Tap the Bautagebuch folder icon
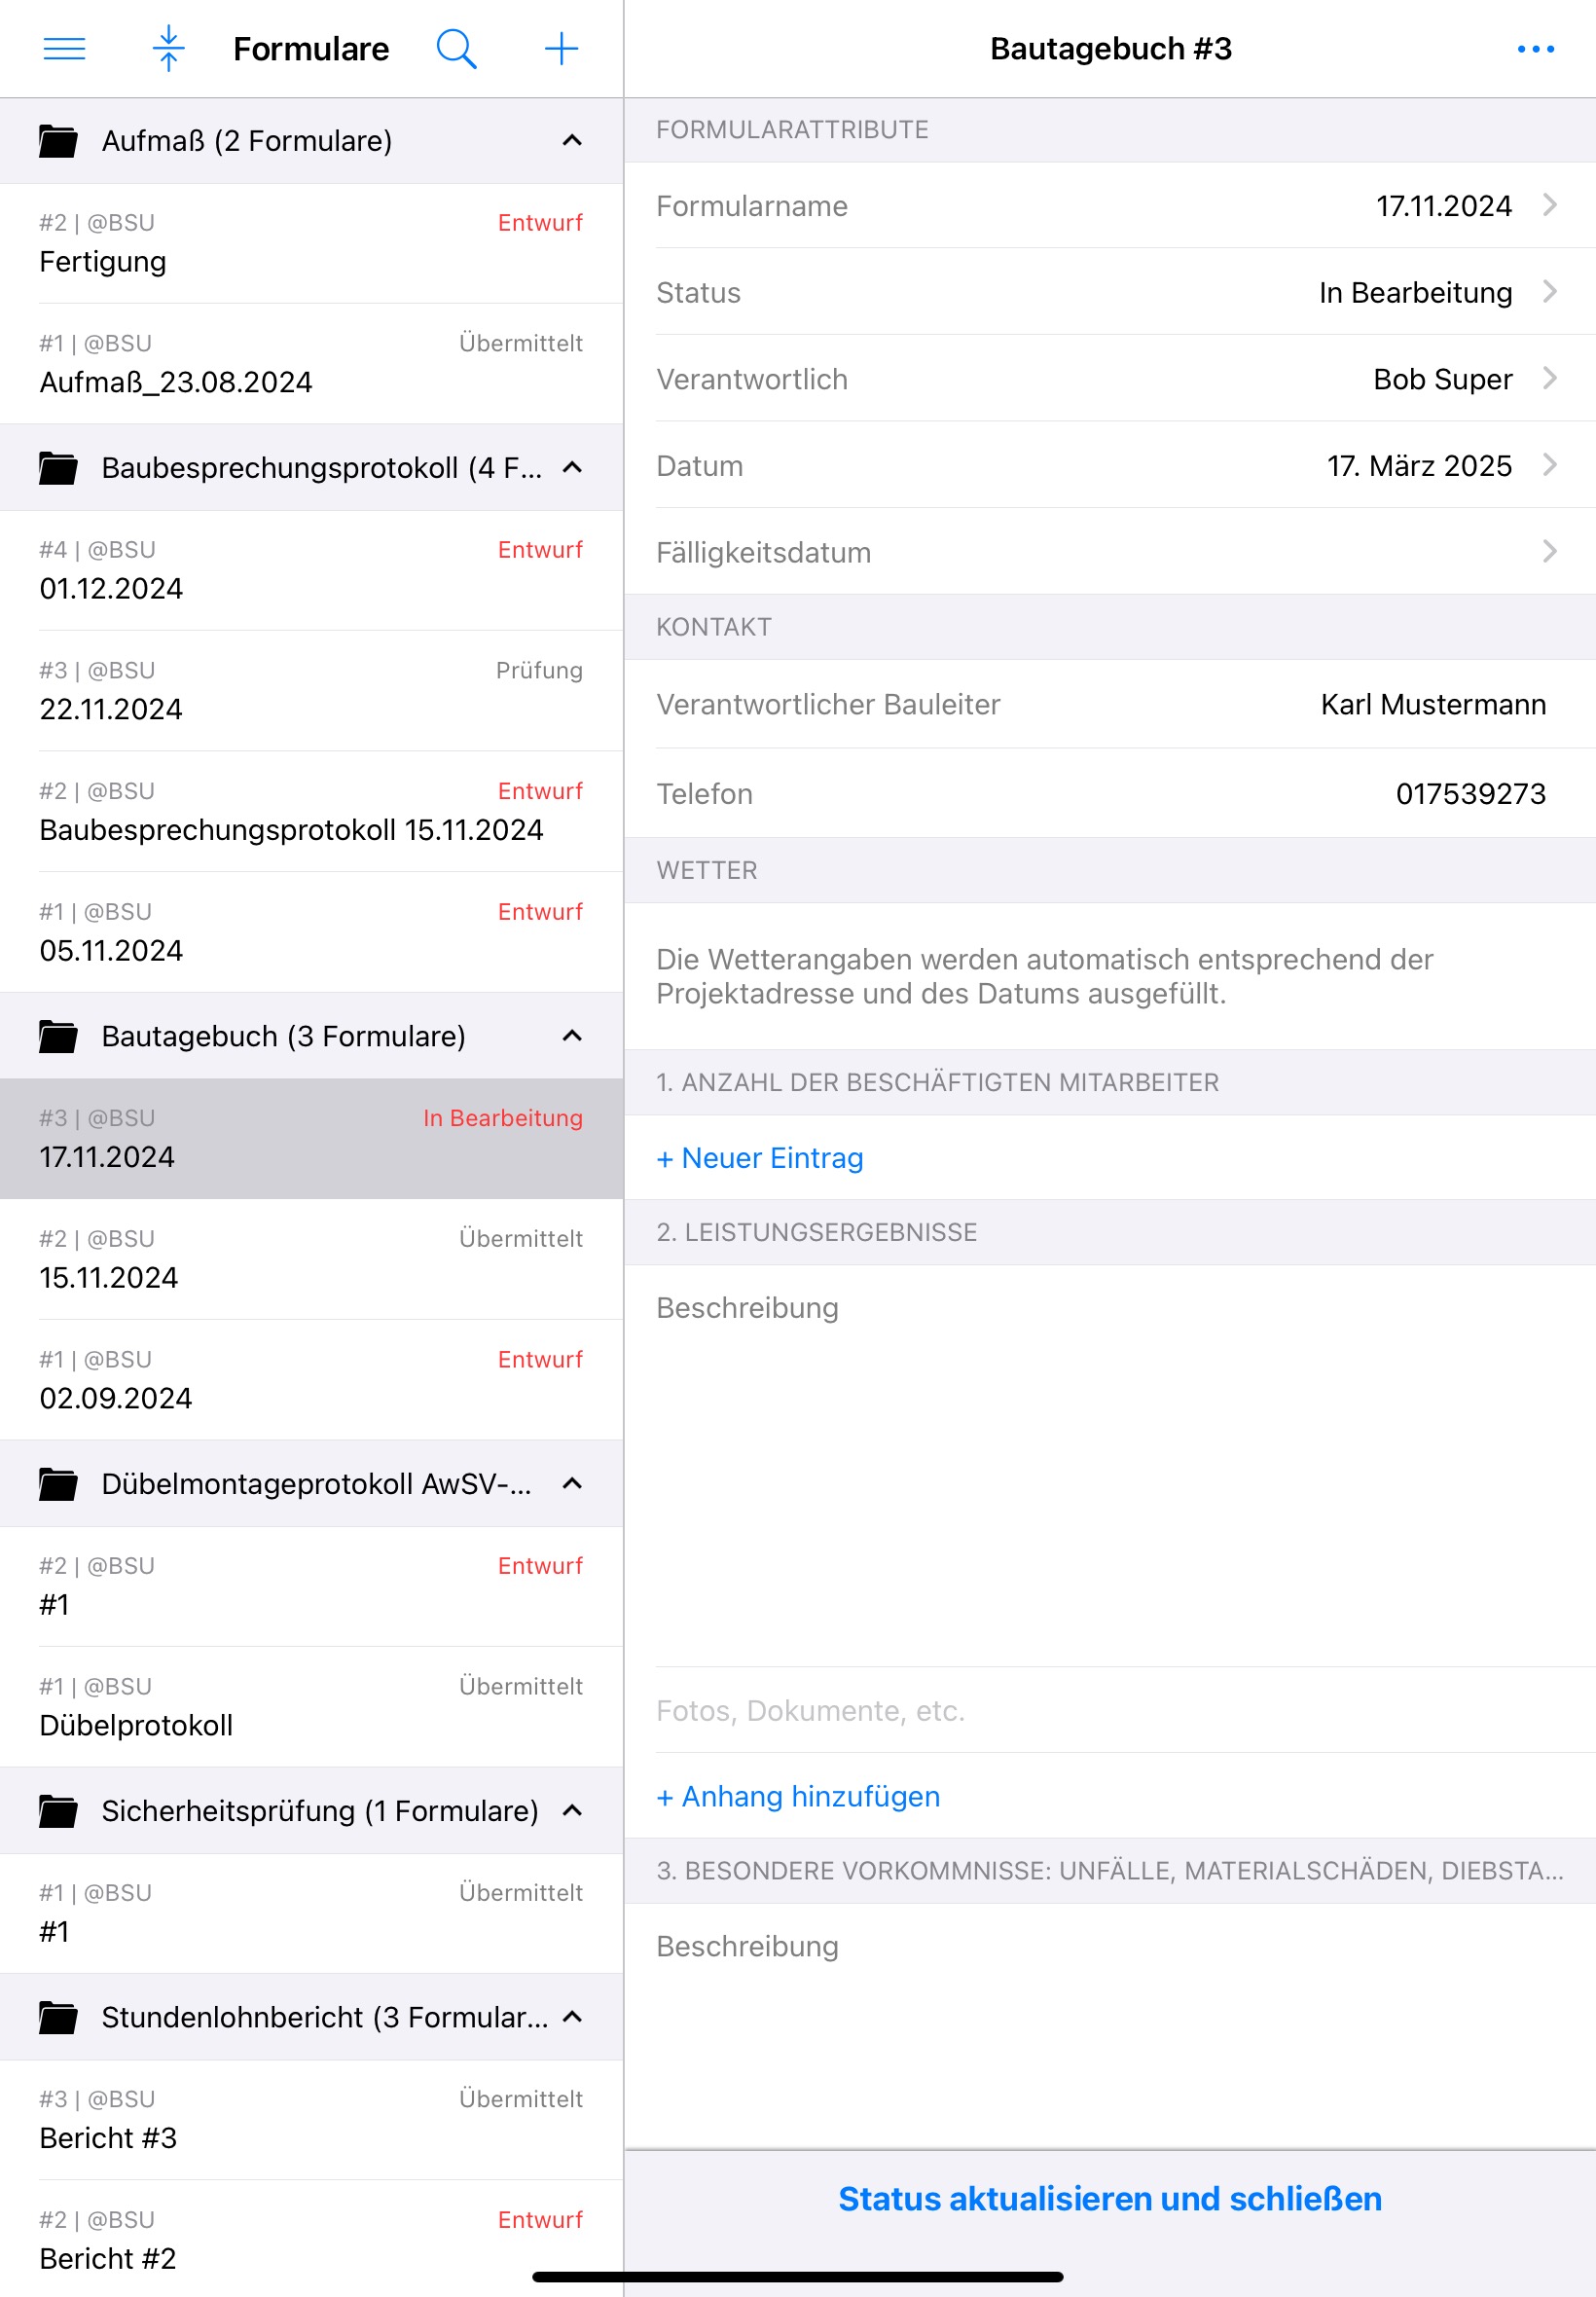This screenshot has width=1596, height=2297. pyautogui.click(x=58, y=1036)
